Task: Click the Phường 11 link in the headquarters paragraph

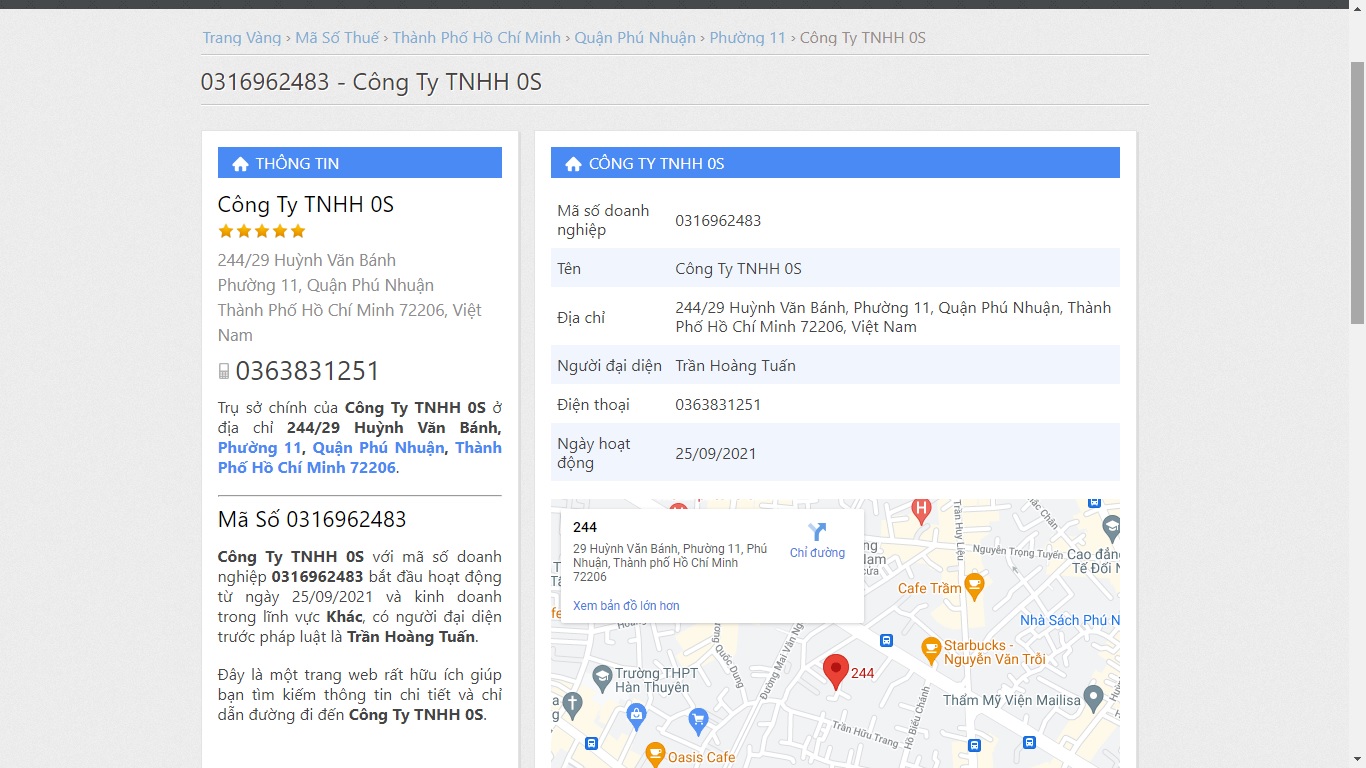Action: click(260, 448)
